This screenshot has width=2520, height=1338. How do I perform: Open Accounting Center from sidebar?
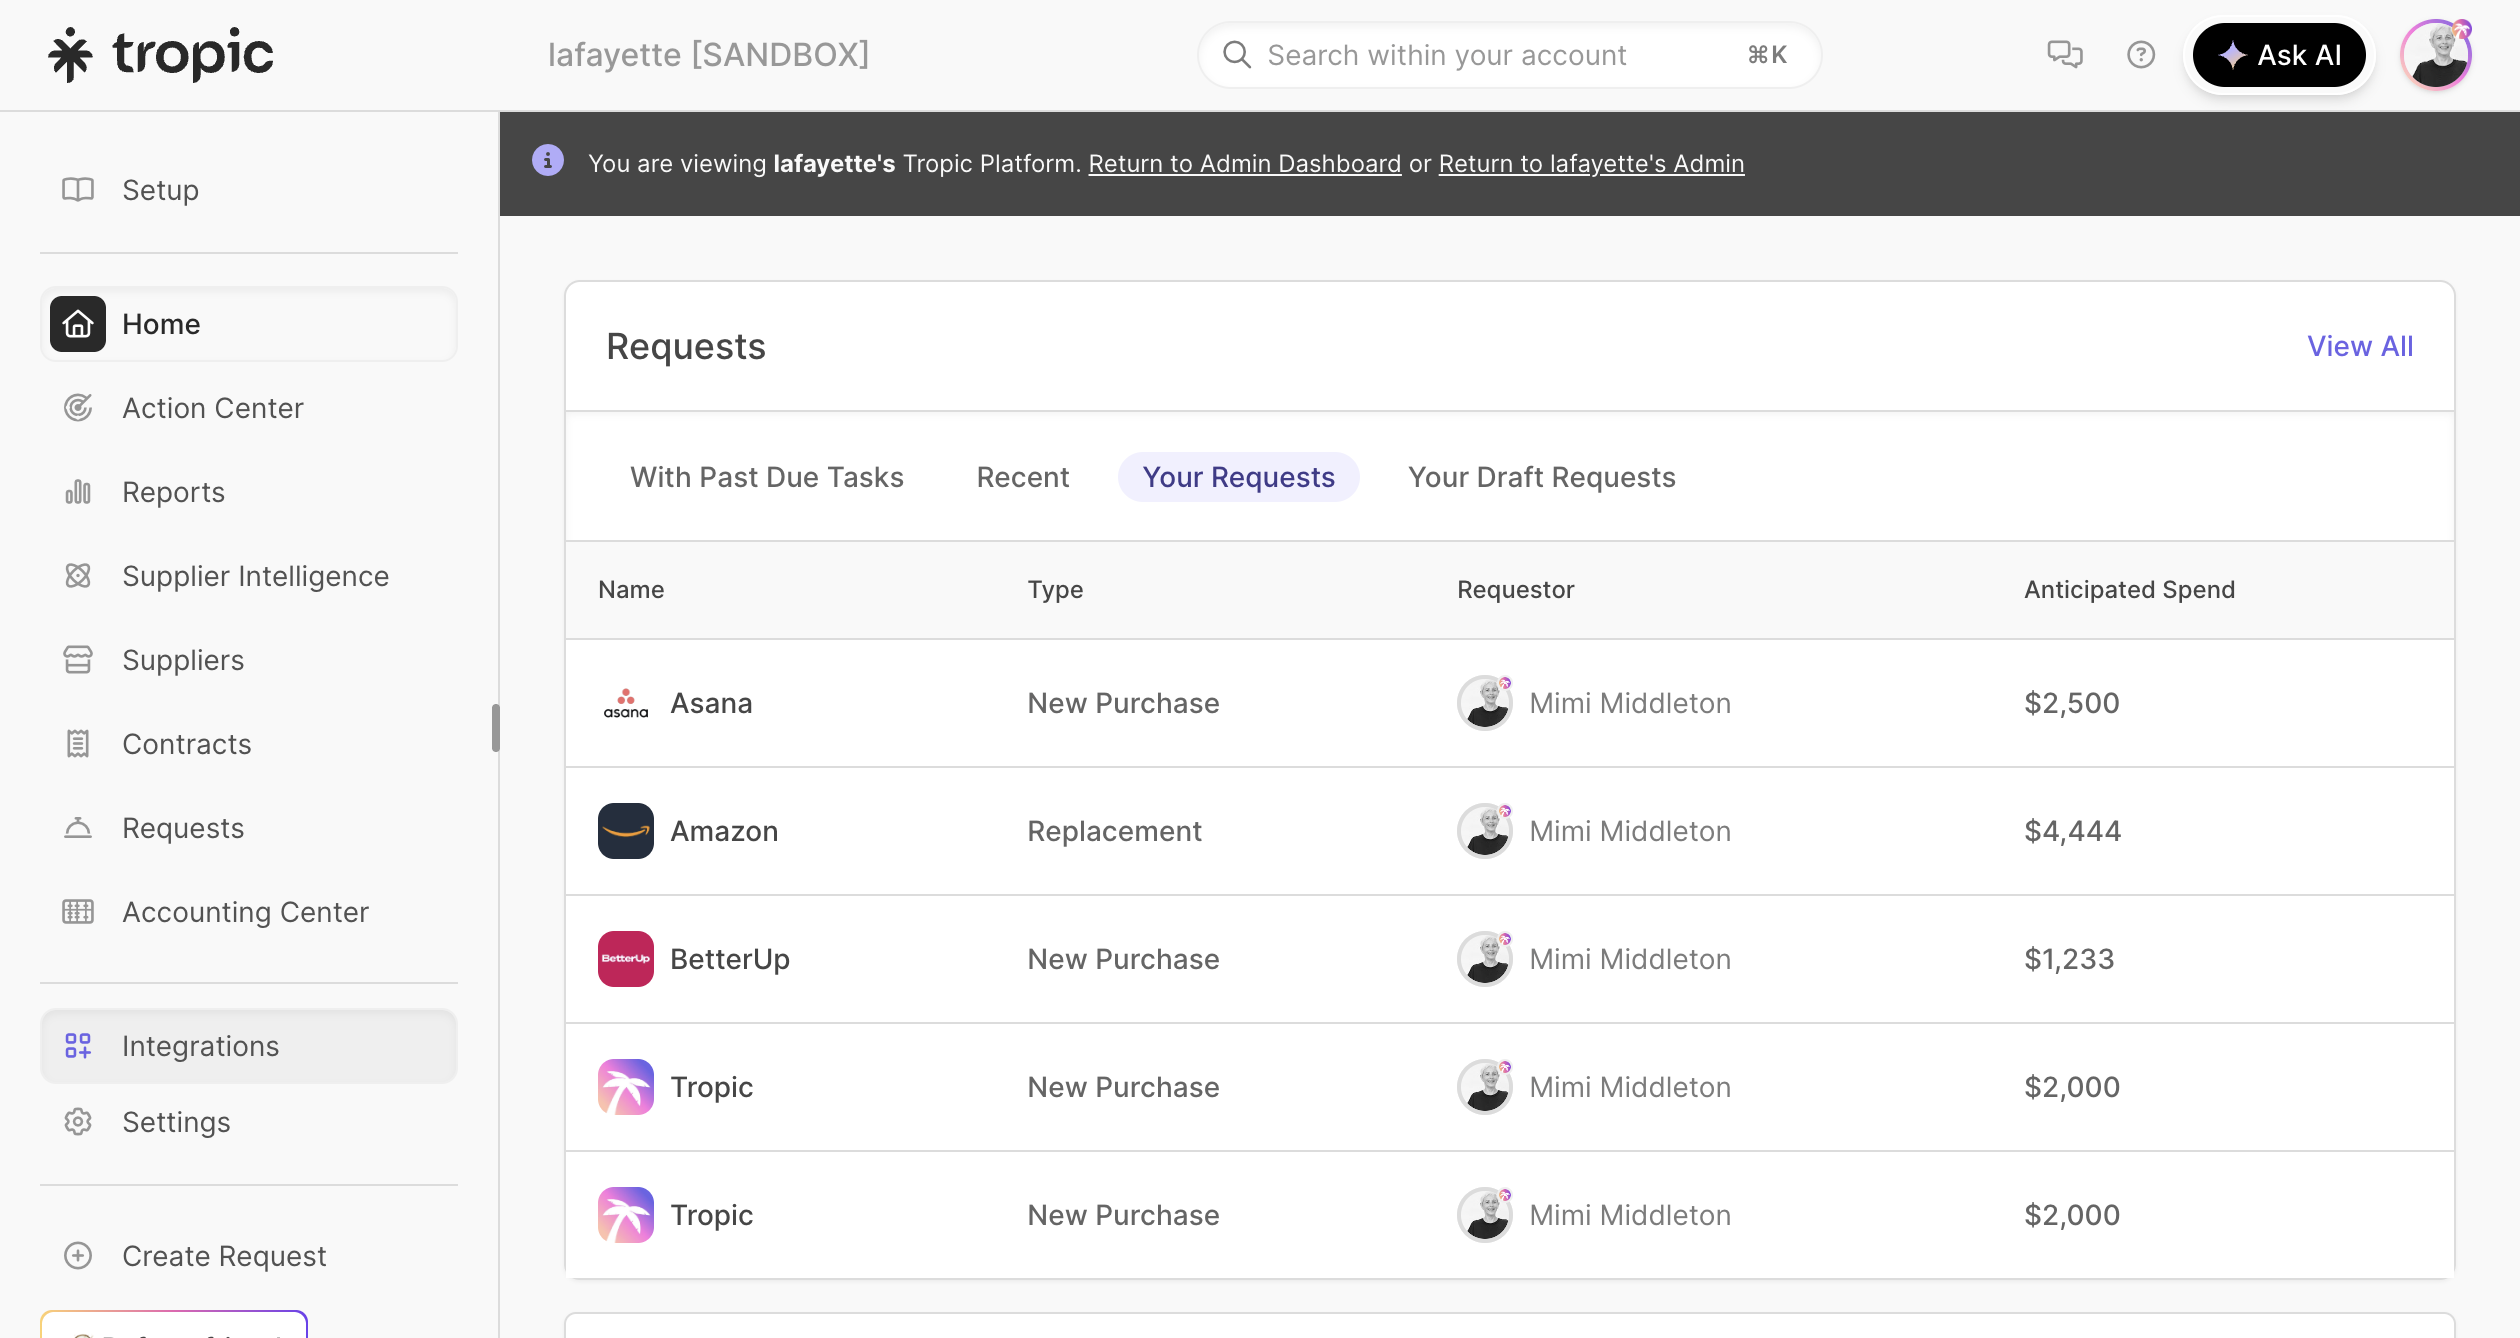[245, 912]
